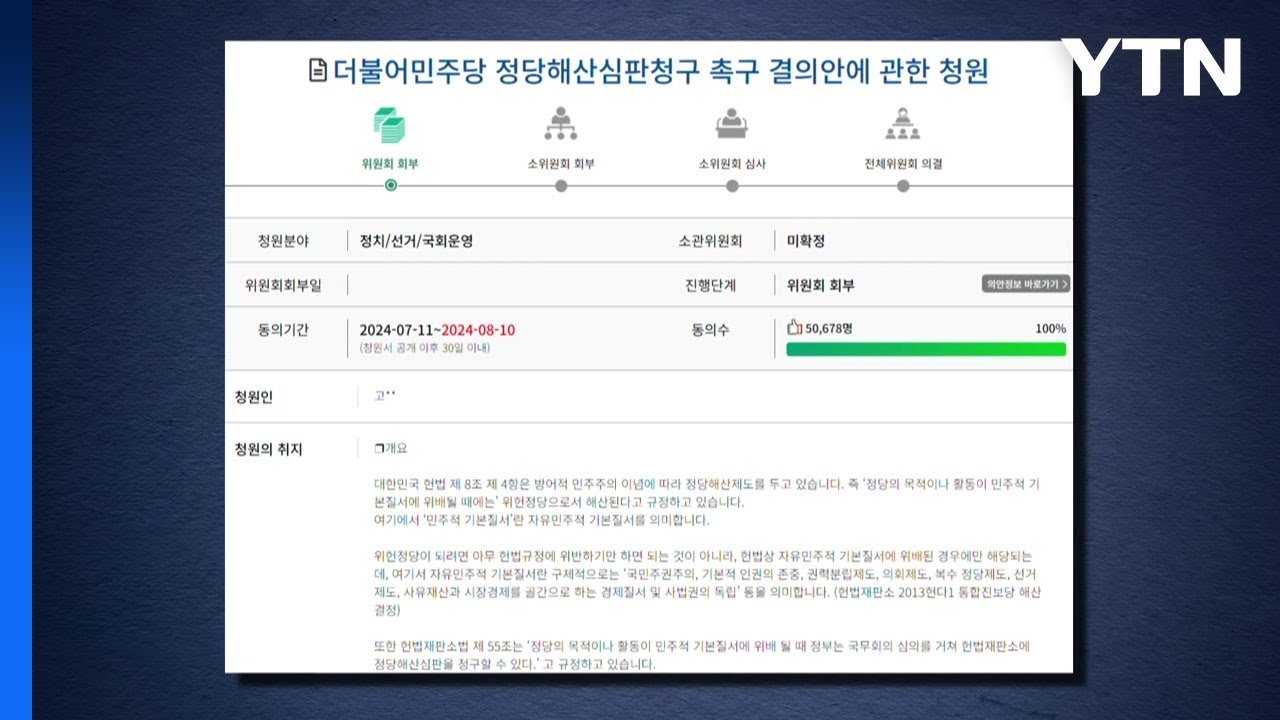Click the petitioner name 고**
1280x720 pixels.
(384, 396)
